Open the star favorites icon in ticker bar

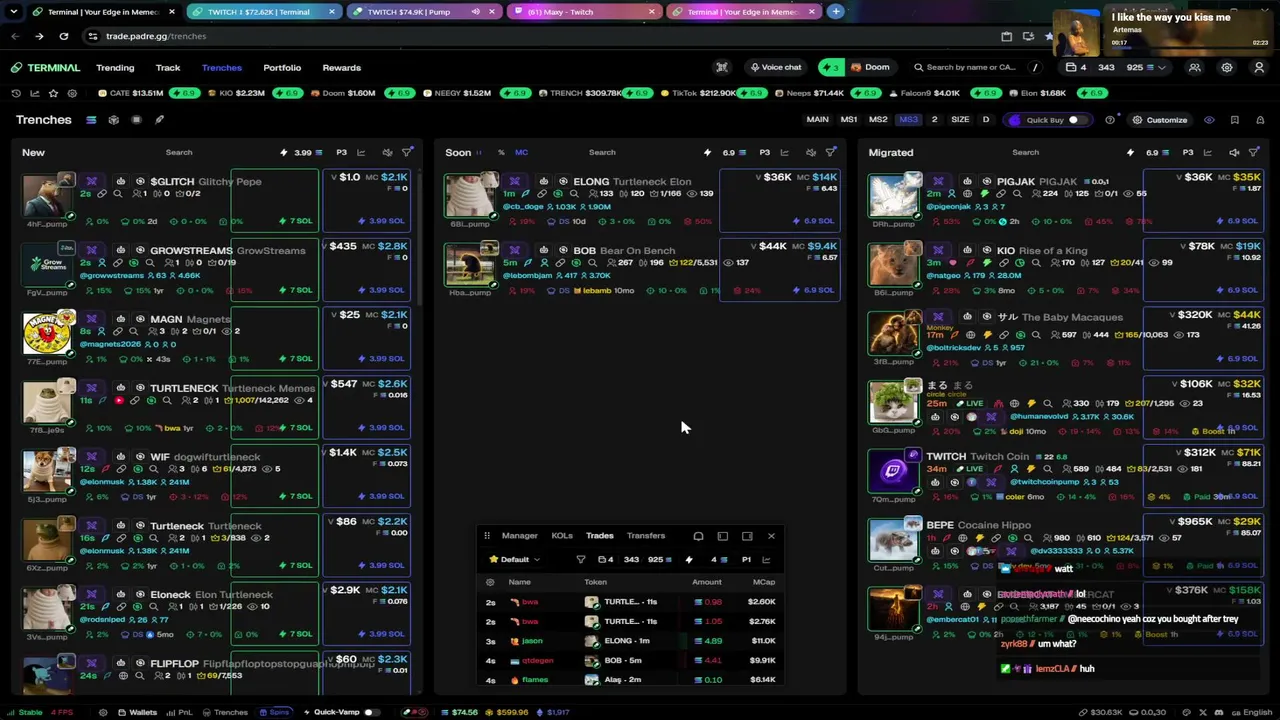pyautogui.click(x=53, y=93)
